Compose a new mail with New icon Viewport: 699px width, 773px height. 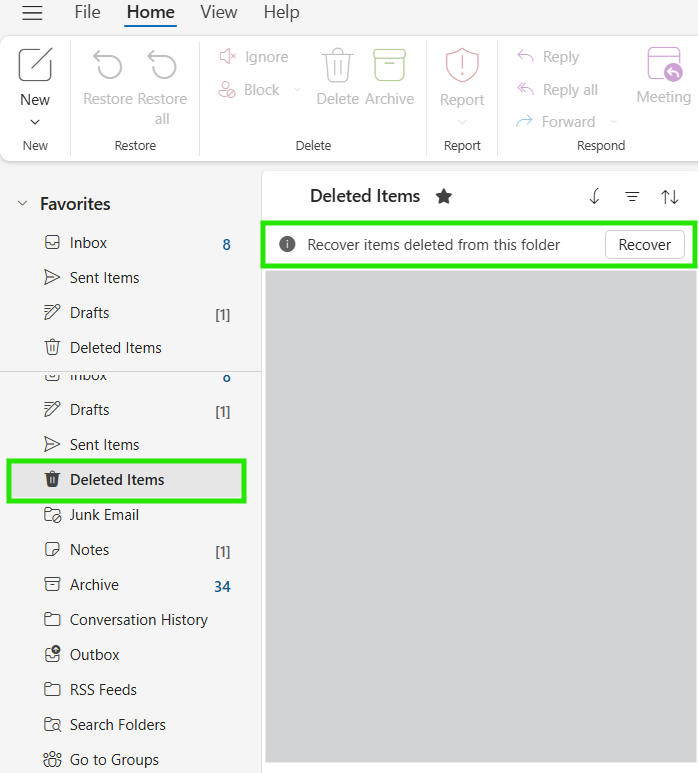coord(35,65)
